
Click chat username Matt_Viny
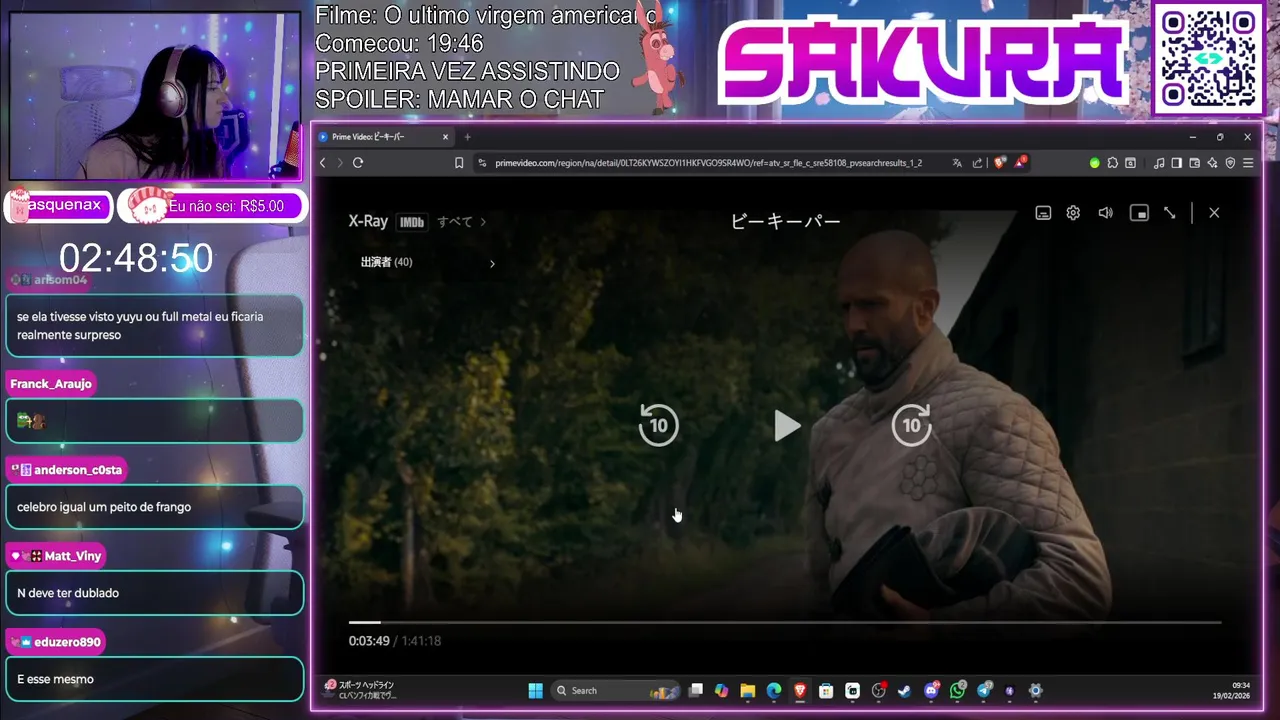(56, 556)
